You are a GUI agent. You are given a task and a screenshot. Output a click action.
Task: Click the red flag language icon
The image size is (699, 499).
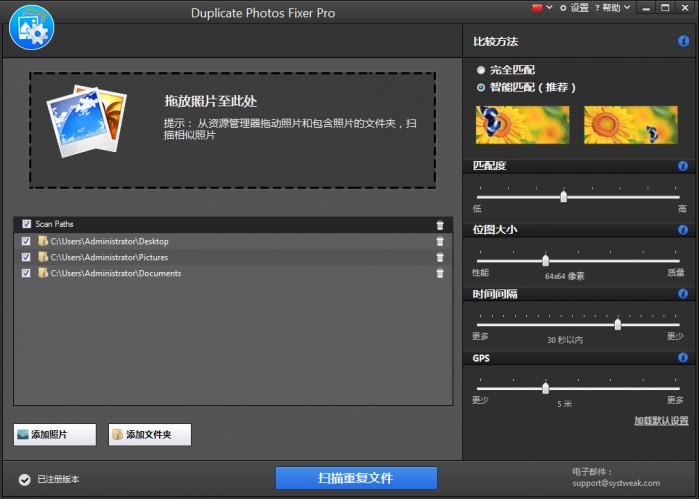pos(537,8)
